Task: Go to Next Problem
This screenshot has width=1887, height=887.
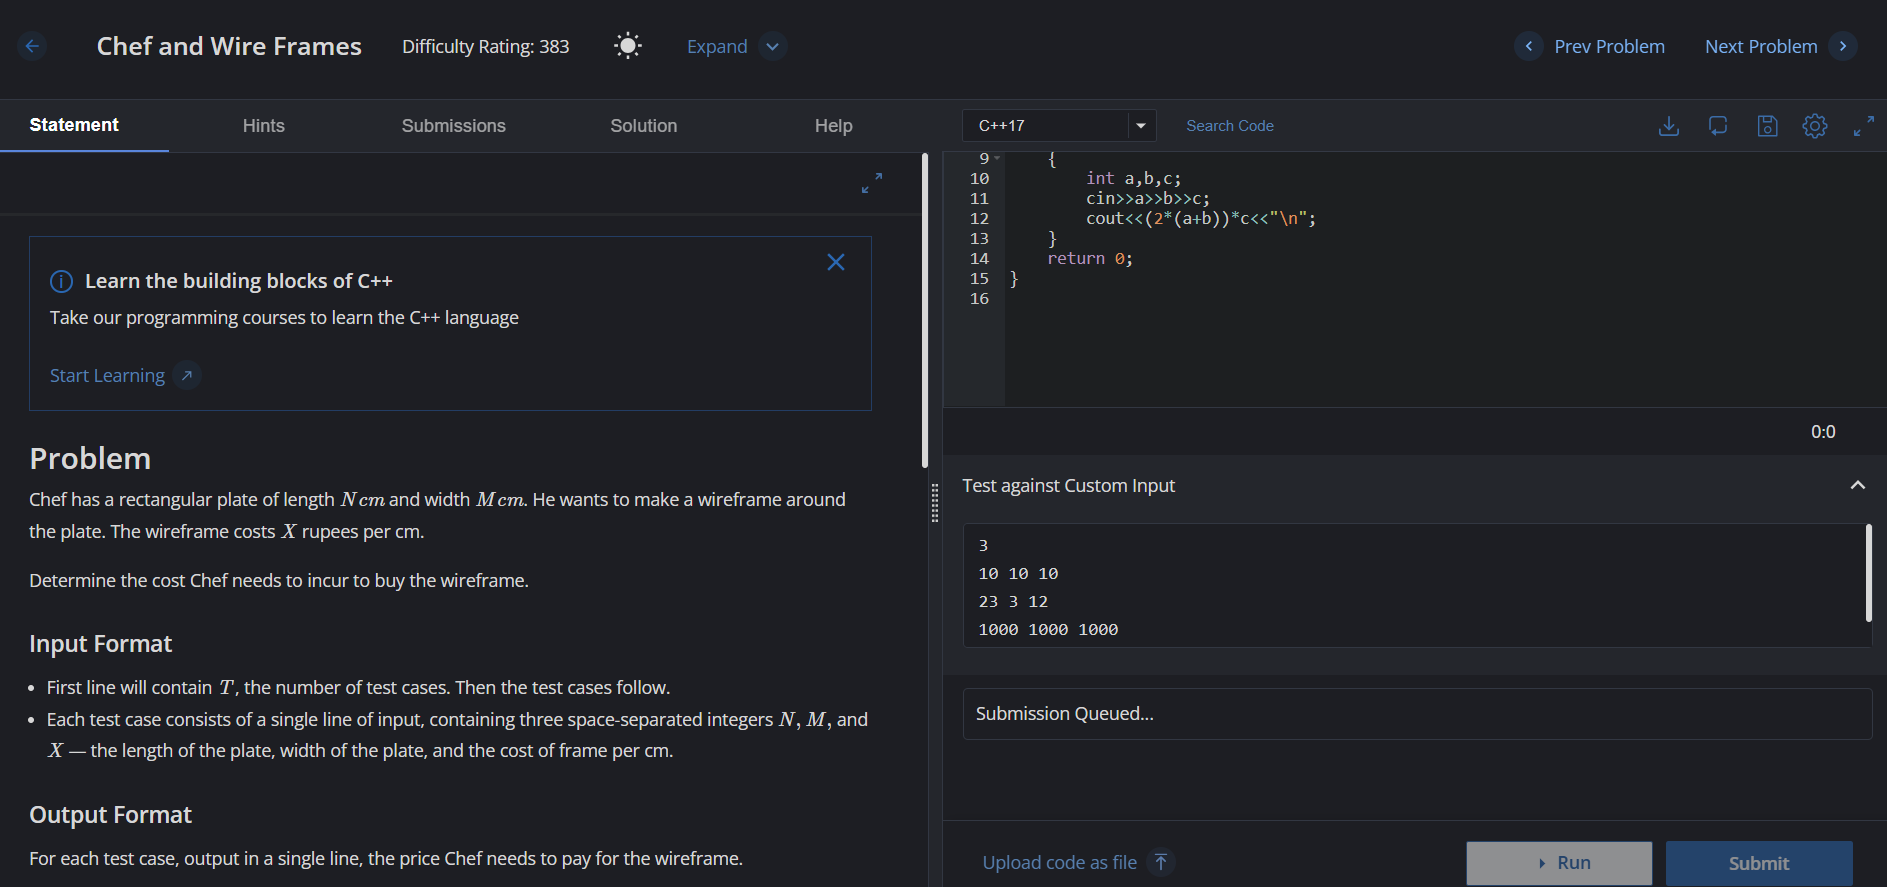Action: click(x=1761, y=46)
